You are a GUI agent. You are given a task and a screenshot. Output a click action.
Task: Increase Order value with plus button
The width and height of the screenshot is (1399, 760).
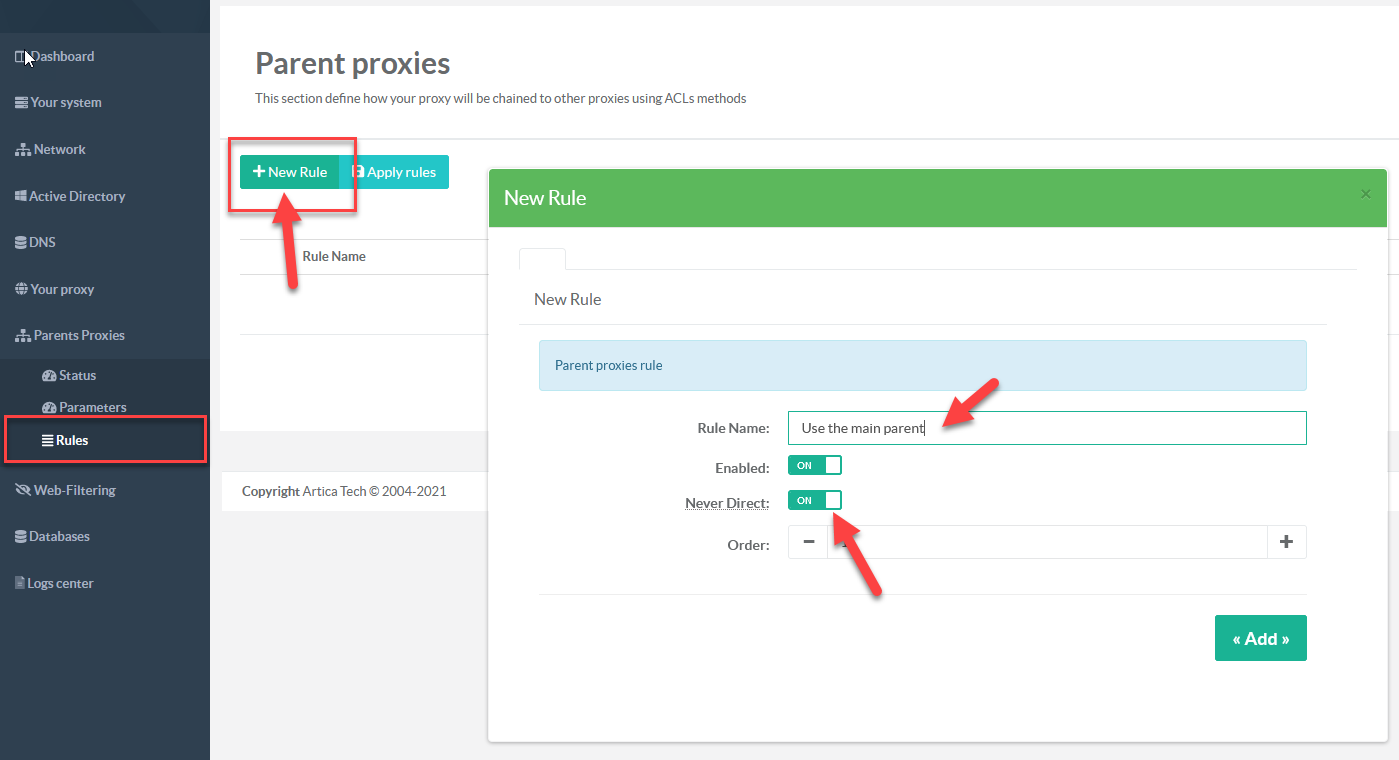tap(1286, 542)
